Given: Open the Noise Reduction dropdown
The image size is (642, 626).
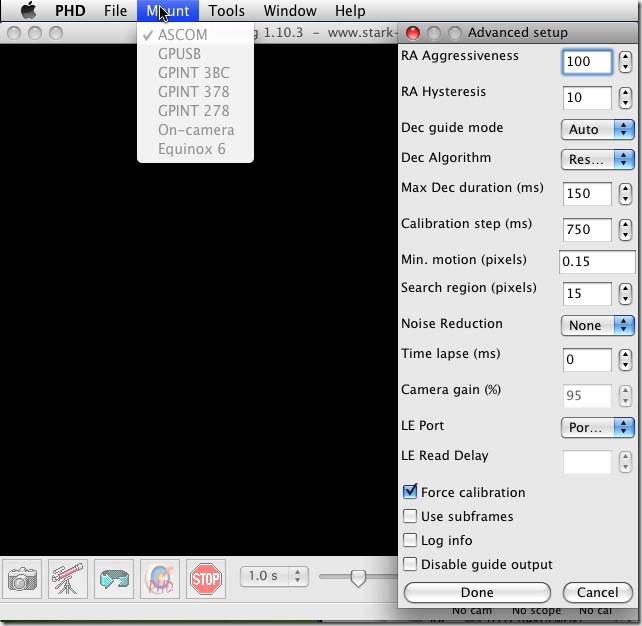Looking at the screenshot, I should point(597,325).
